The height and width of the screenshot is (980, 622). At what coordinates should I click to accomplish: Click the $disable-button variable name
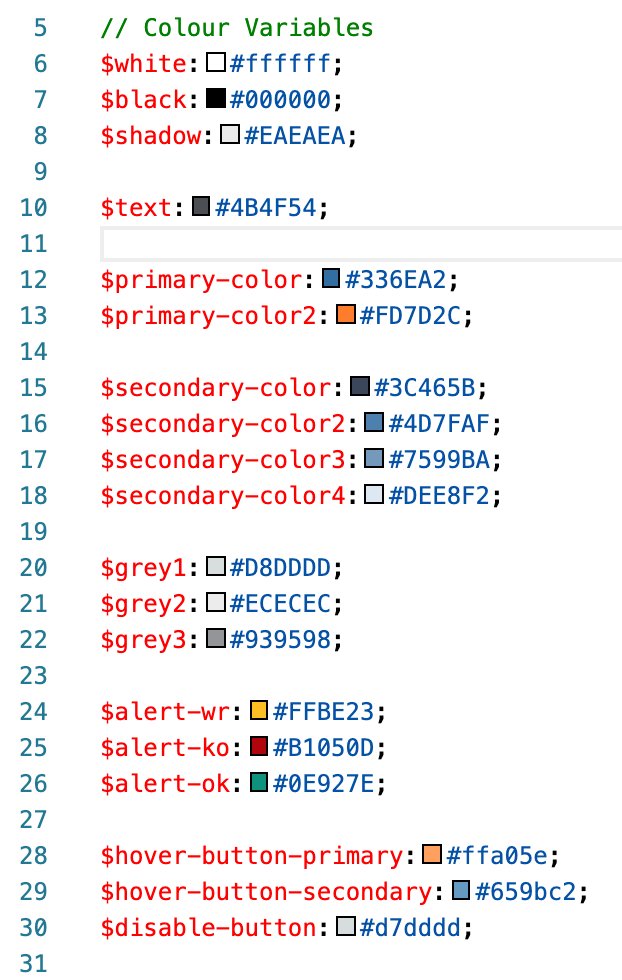209,928
